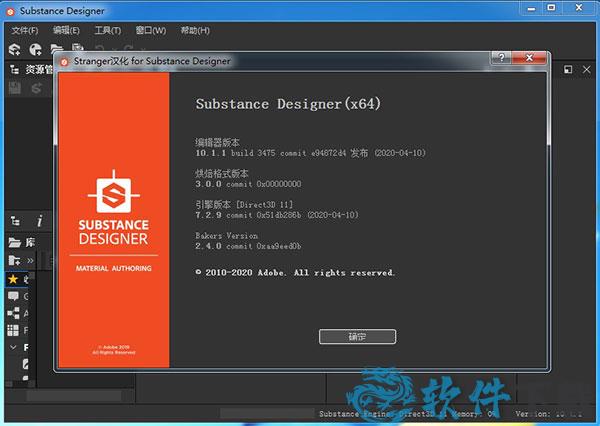Screen dimensions: 600x426
Task: Click the info 'i' icon in left panel
Action: 39,220
